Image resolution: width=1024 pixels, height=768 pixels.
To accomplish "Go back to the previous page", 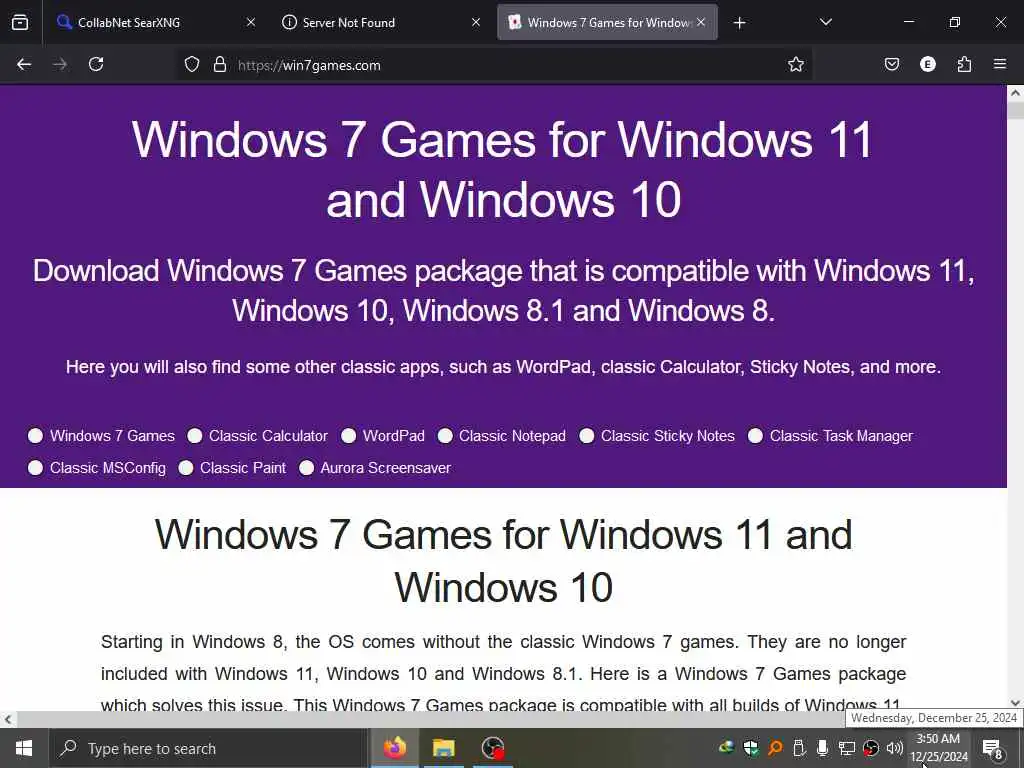I will pos(24,65).
